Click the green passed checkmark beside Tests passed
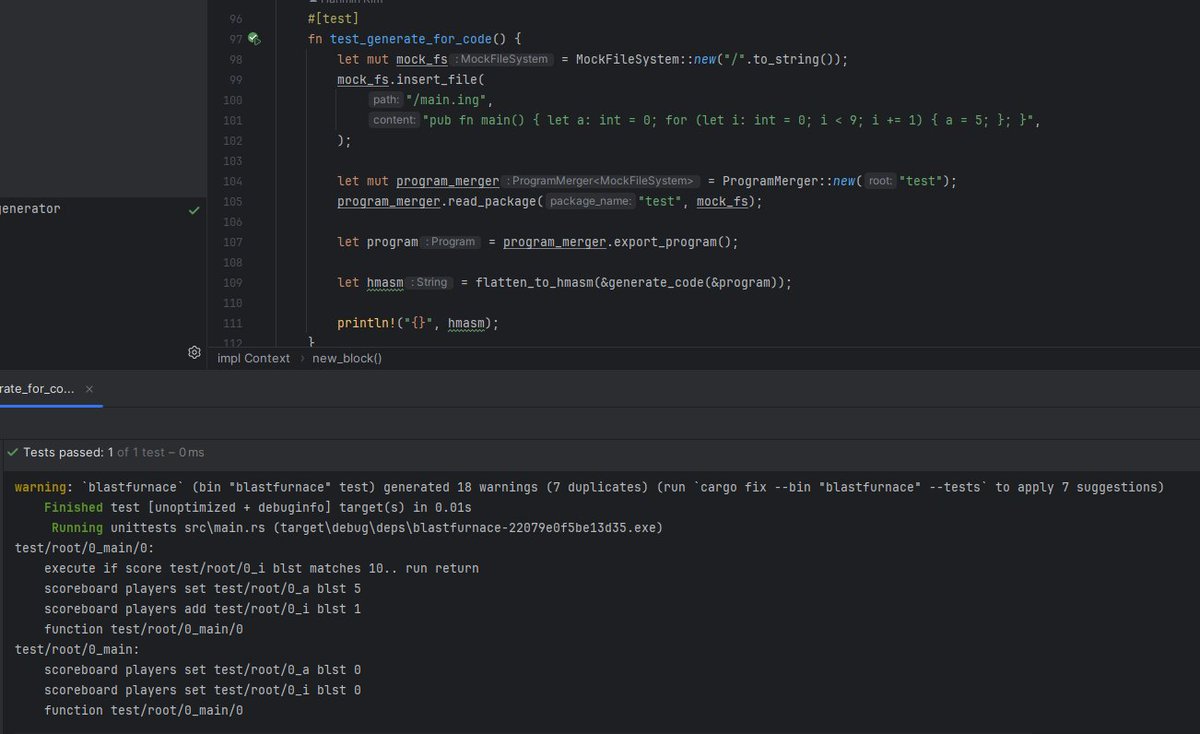The width and height of the screenshot is (1200, 734). [x=13, y=453]
